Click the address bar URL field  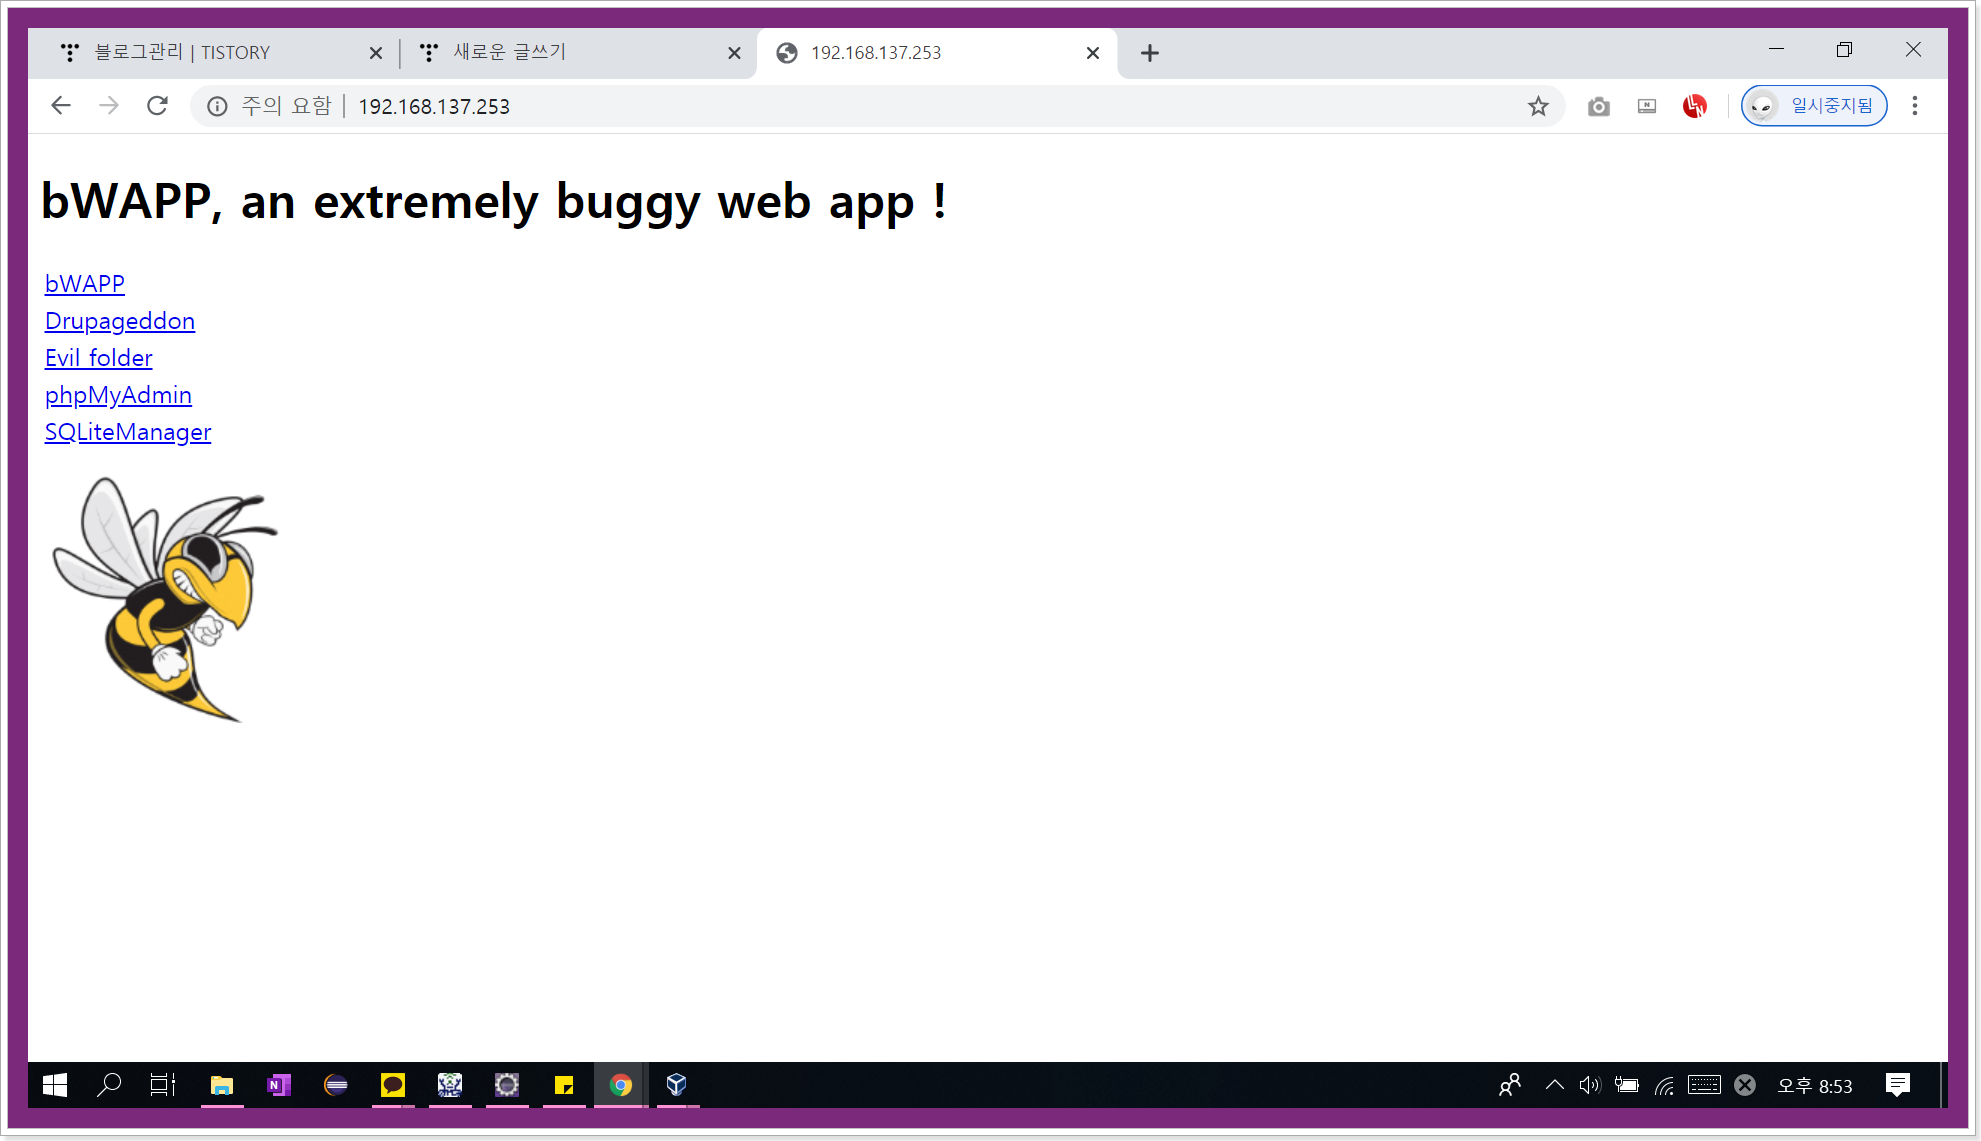(x=800, y=106)
